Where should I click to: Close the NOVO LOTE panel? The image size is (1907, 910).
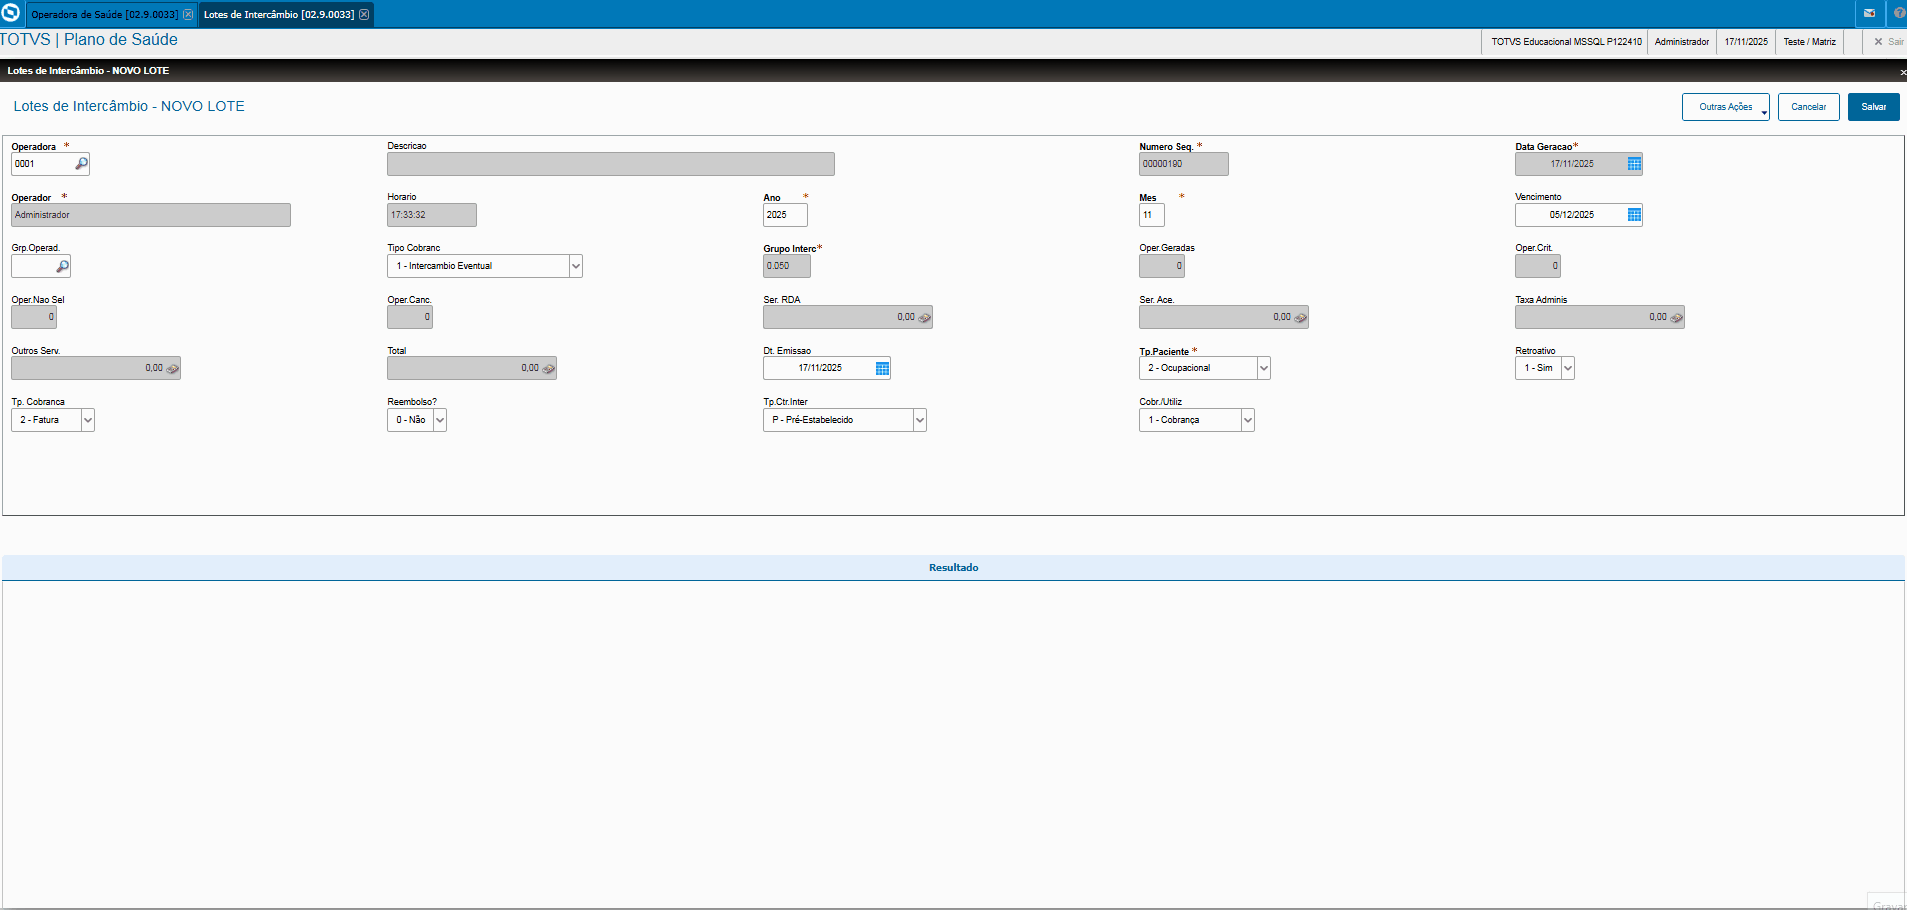pyautogui.click(x=1902, y=72)
